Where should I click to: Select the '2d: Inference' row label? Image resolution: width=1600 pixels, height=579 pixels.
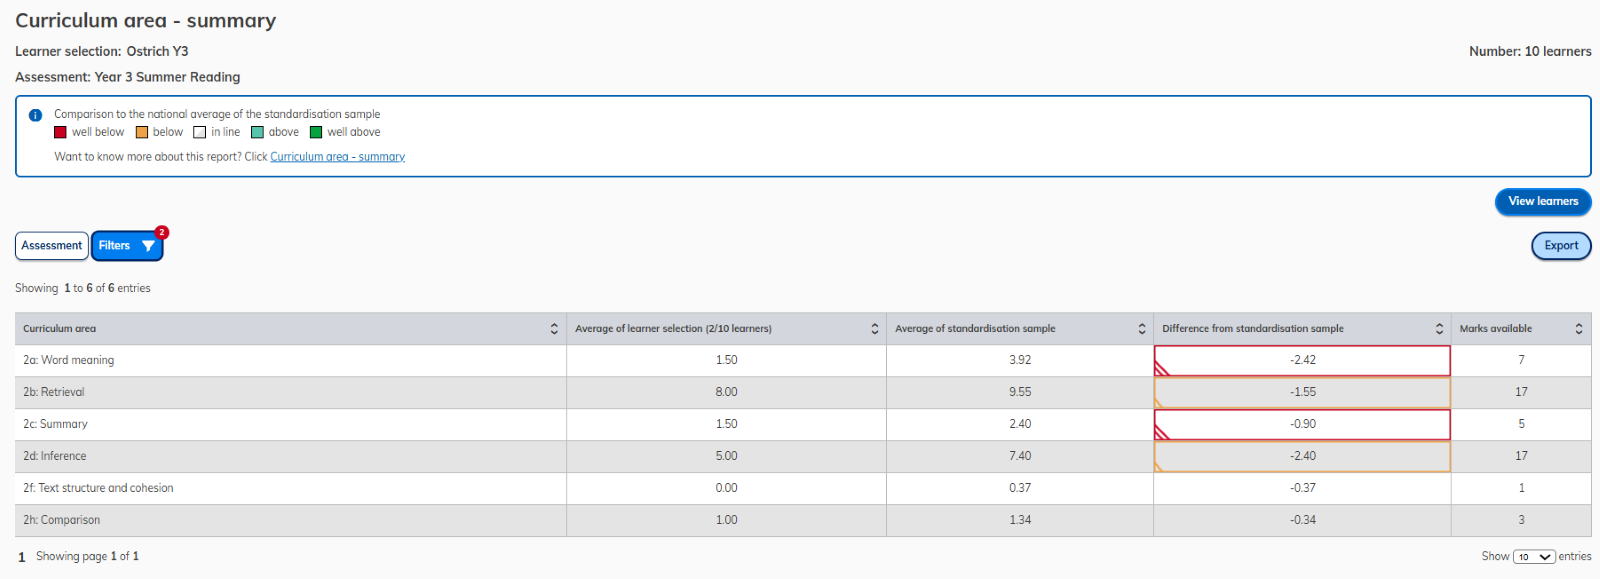55,456
